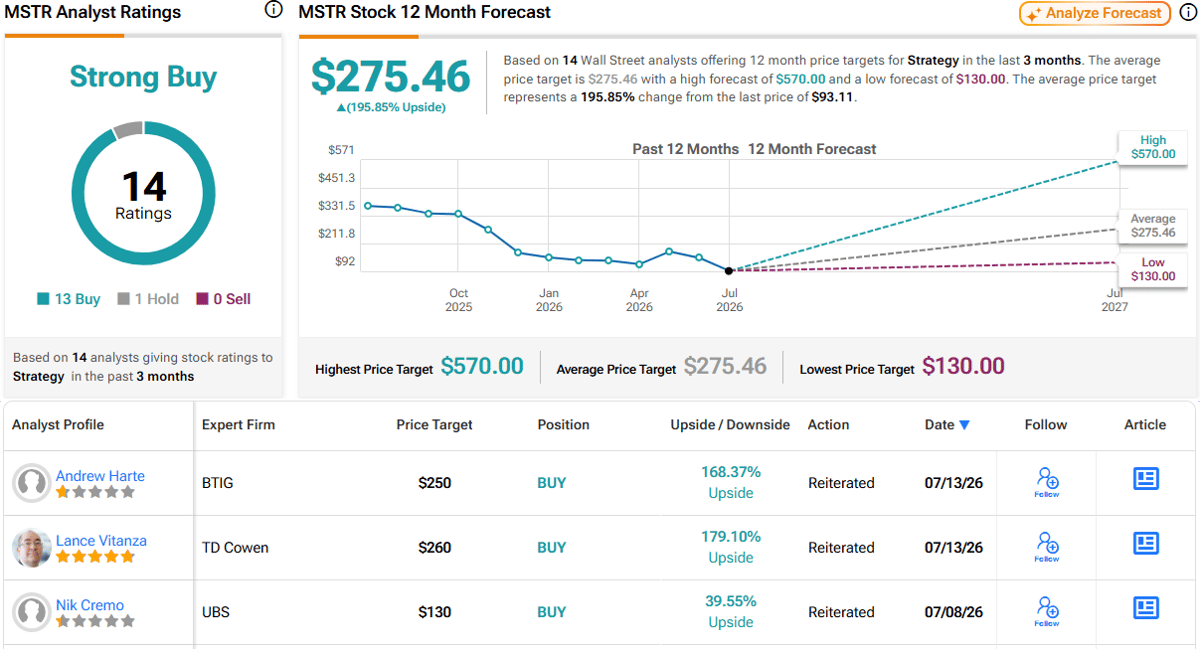Follow analyst Andrew Harte
The height and width of the screenshot is (654, 1200).
tap(1047, 482)
